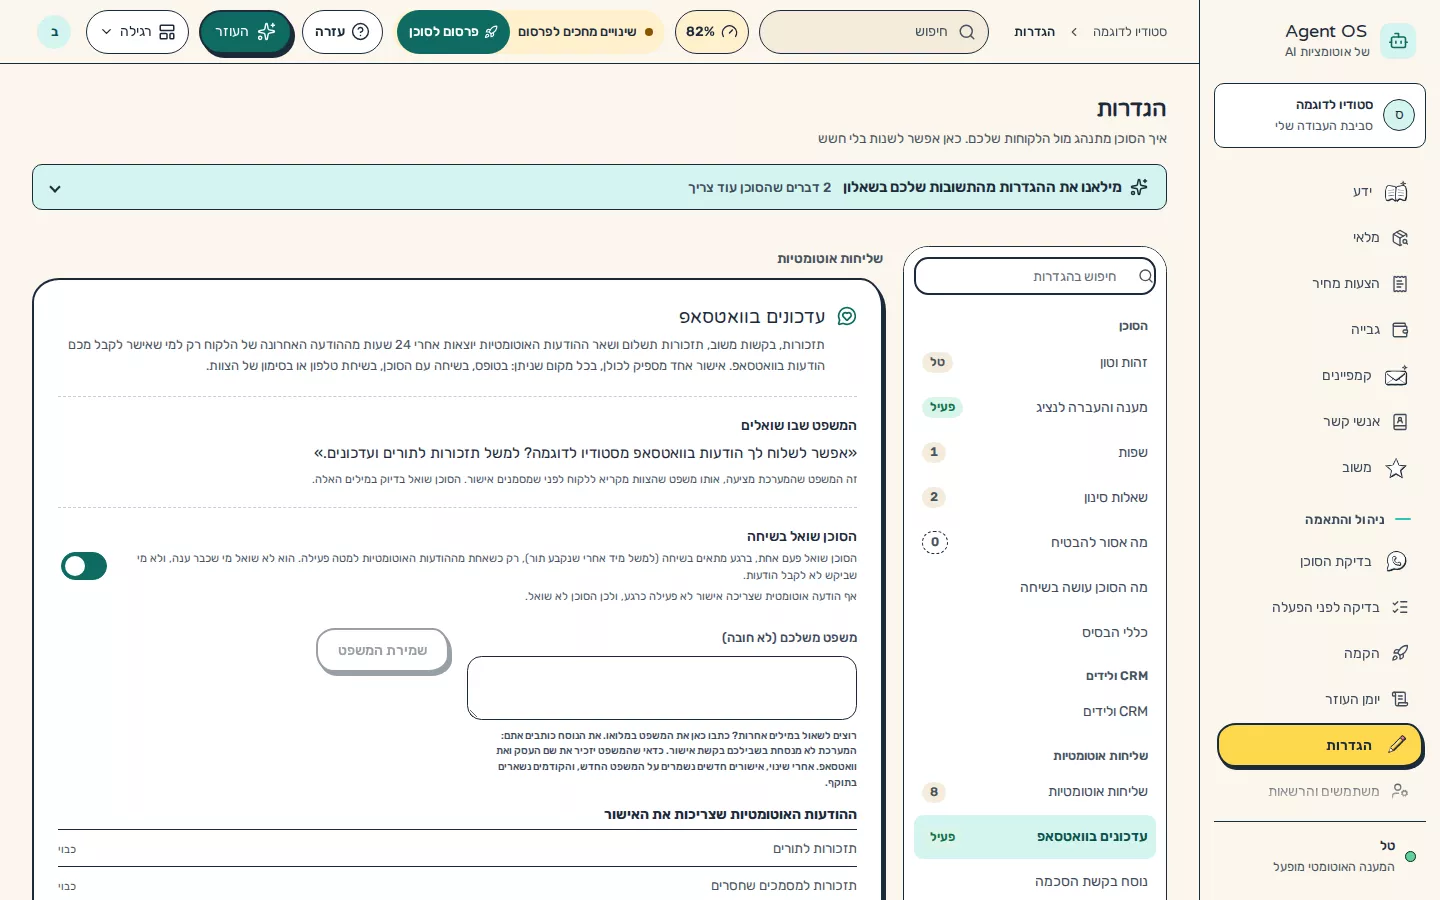Screen dimensions: 1440x900
Task: Go to הצעות מחיר (price quotes) in the sidebar
Action: [1320, 284]
